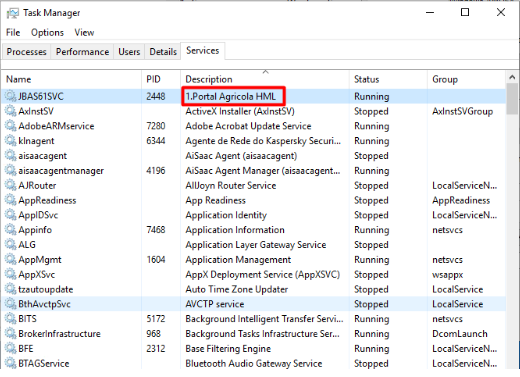Screen dimensions: 520x377
Task: Click the vertical scrollbar thumb
Action: [512, 99]
